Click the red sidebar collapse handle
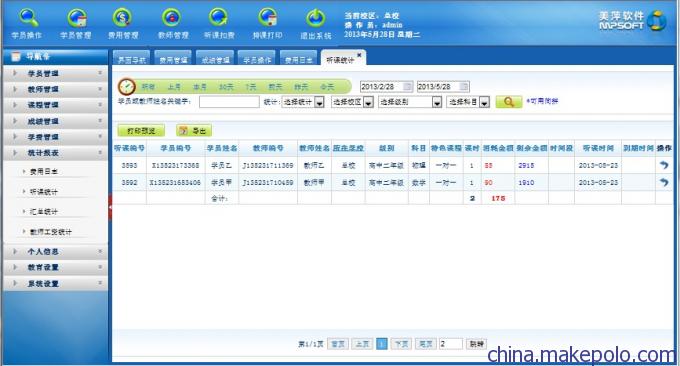This screenshot has height=366, width=680. tap(110, 207)
